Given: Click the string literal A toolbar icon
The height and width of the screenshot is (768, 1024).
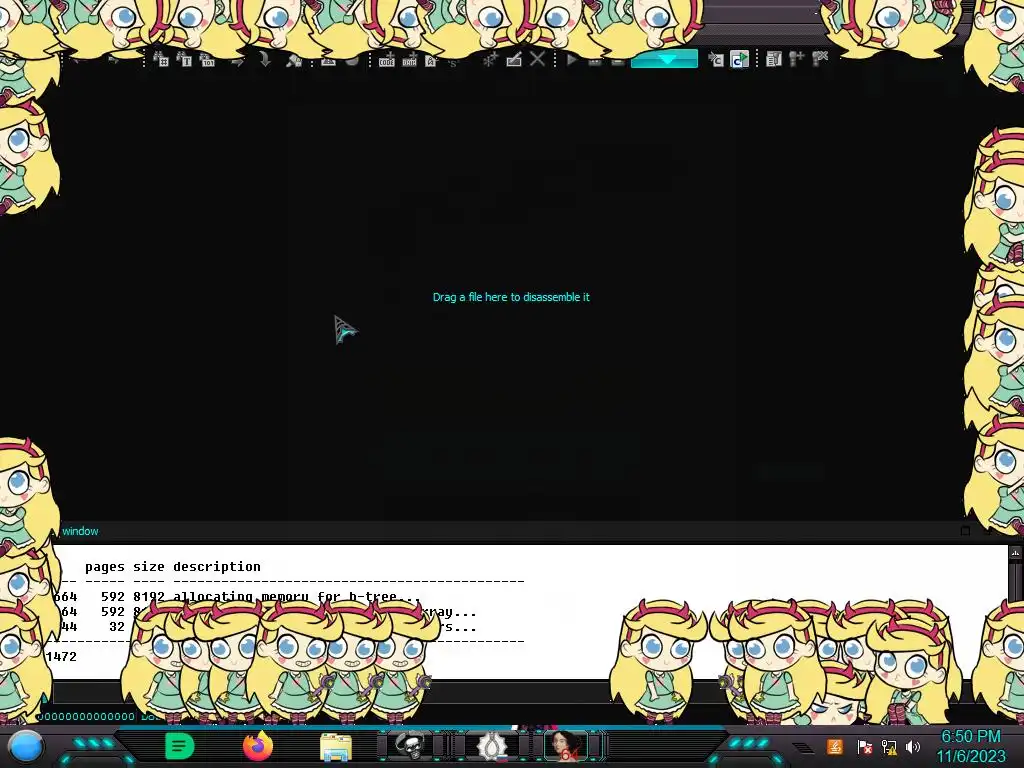Looking at the screenshot, I should click(x=431, y=61).
